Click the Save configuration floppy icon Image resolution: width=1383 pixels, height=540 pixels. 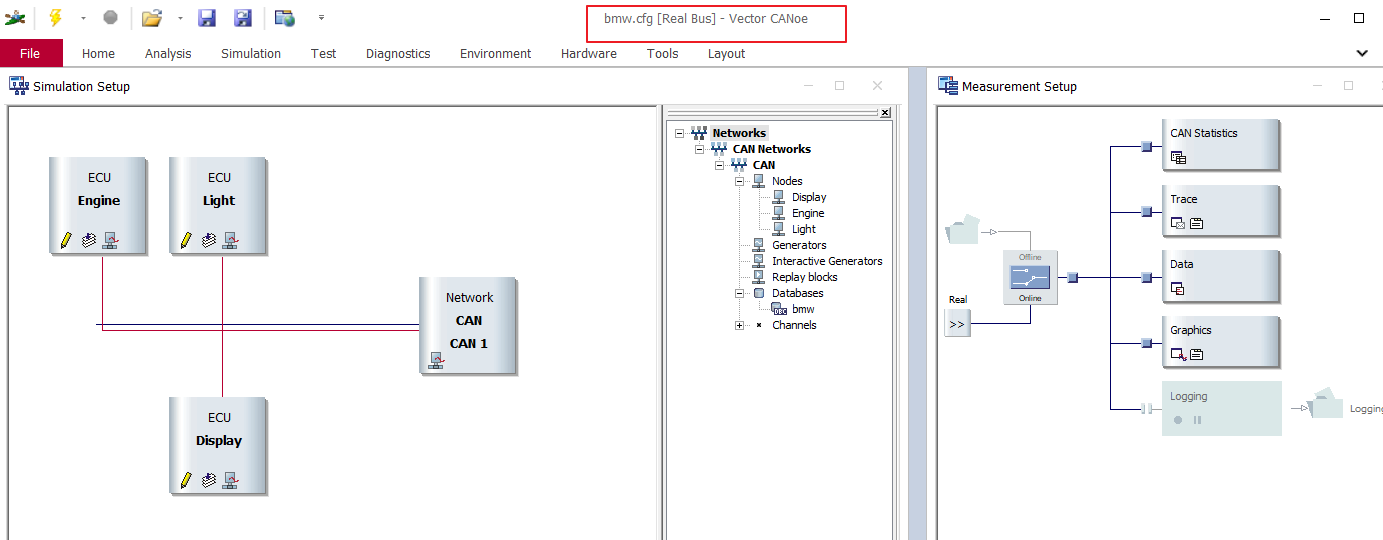[207, 17]
